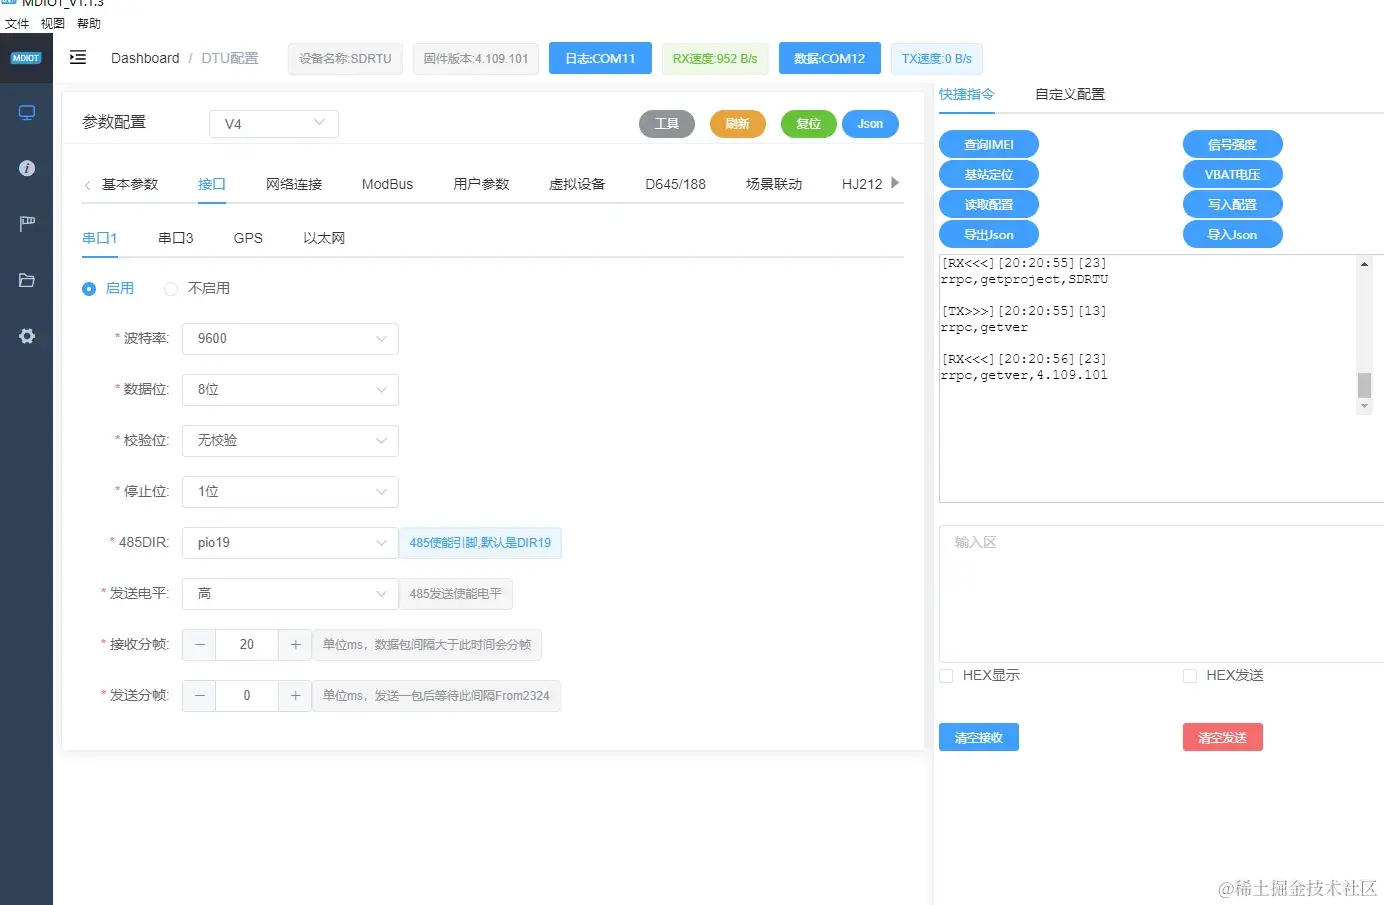Click the 查询IMEI button
The width and height of the screenshot is (1384, 905).
tap(989, 145)
